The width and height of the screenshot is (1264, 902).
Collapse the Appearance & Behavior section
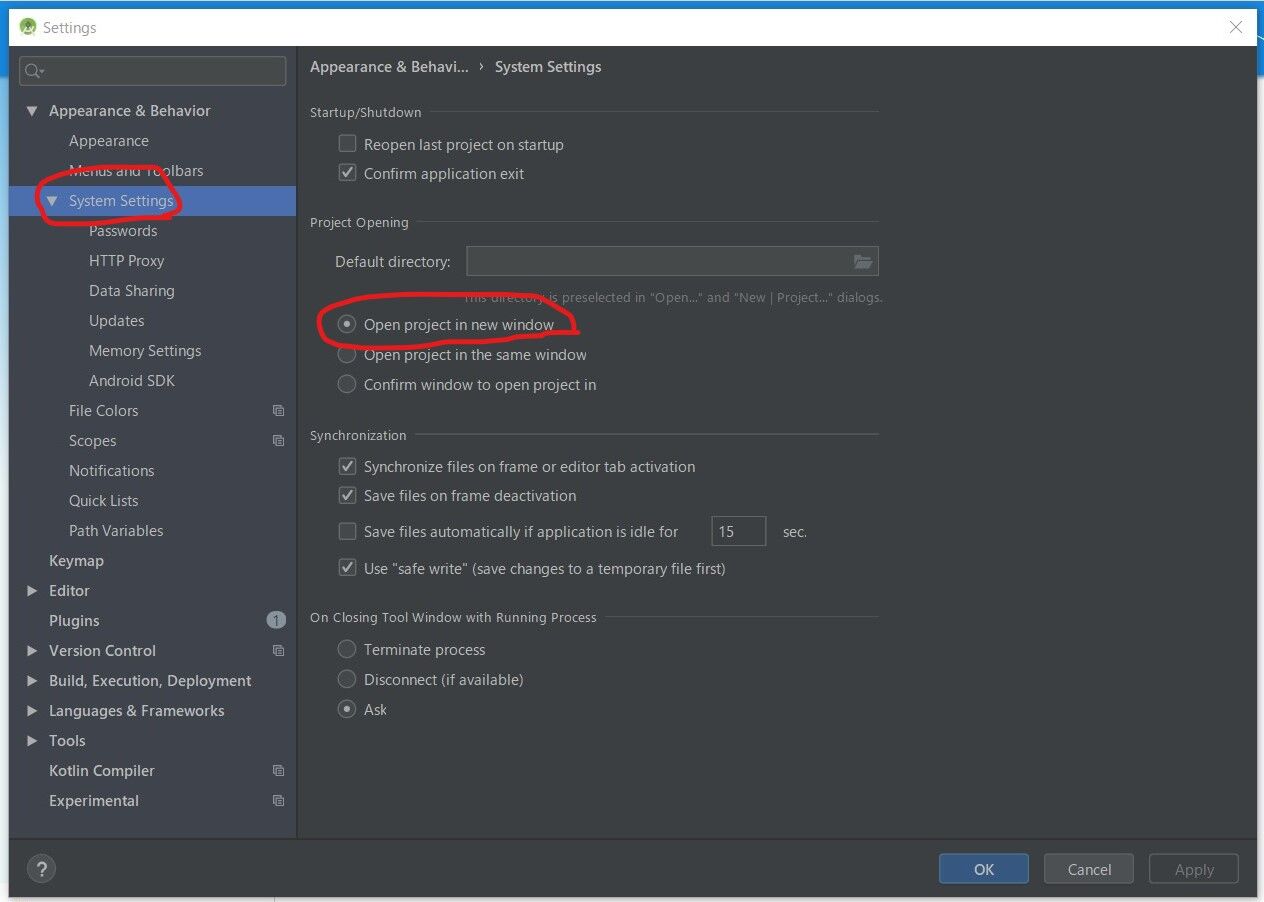coord(31,110)
